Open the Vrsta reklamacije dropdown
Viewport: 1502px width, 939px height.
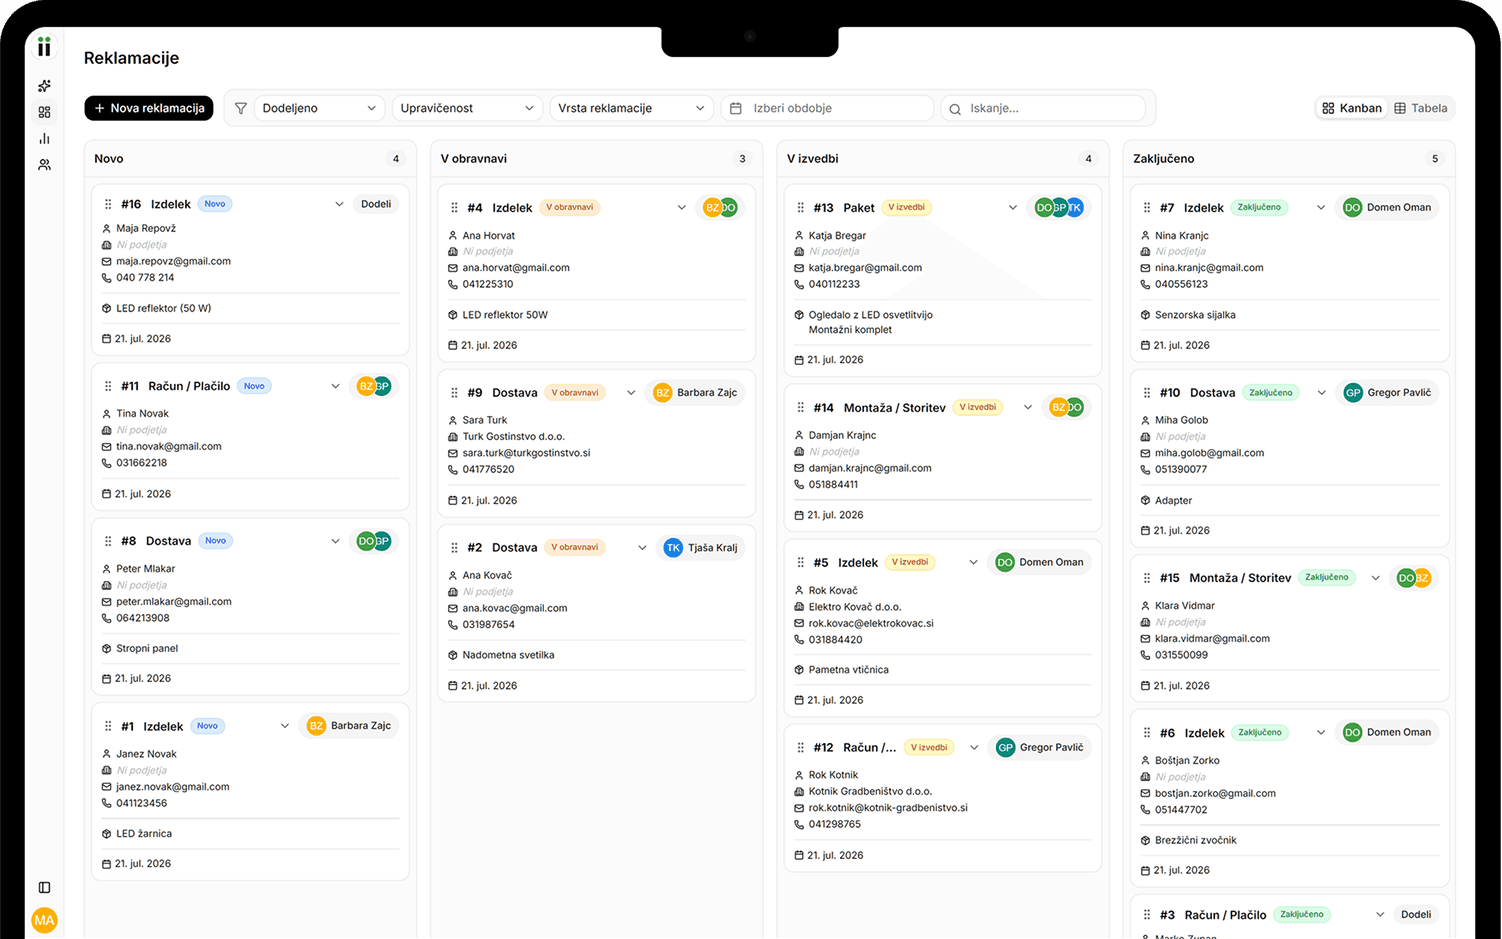pos(632,108)
